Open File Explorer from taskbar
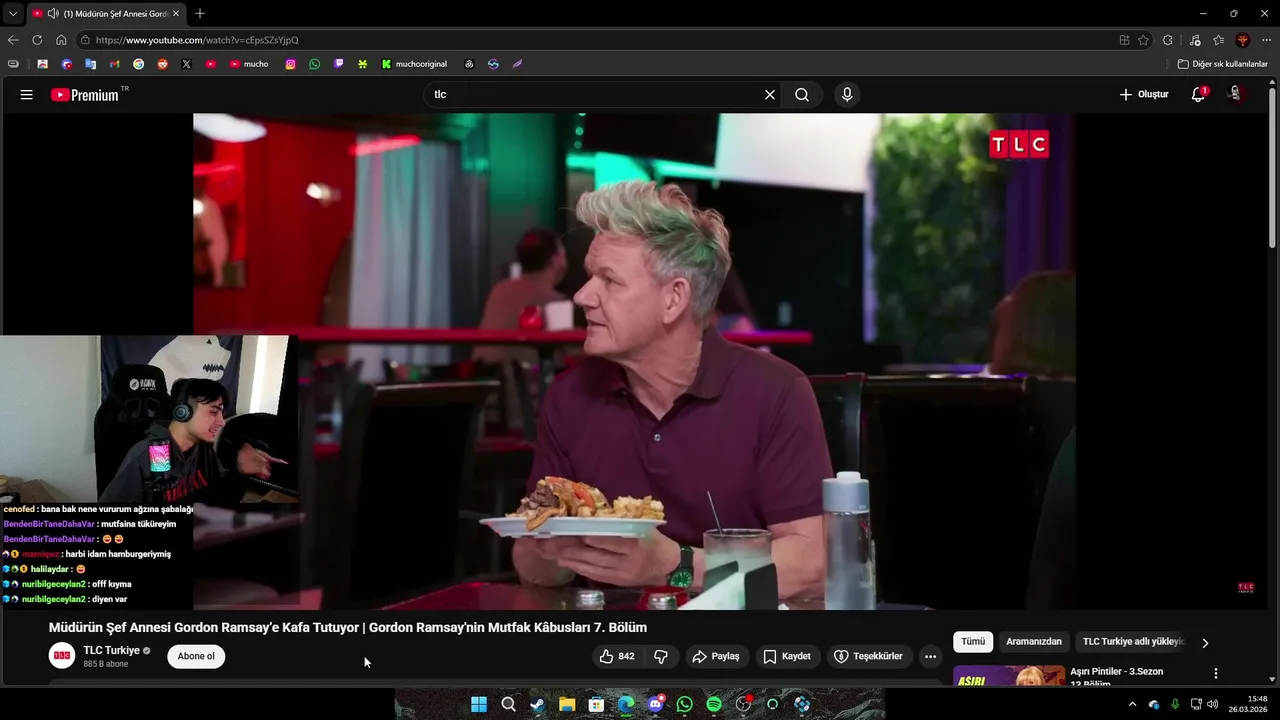1280x720 pixels. point(567,705)
